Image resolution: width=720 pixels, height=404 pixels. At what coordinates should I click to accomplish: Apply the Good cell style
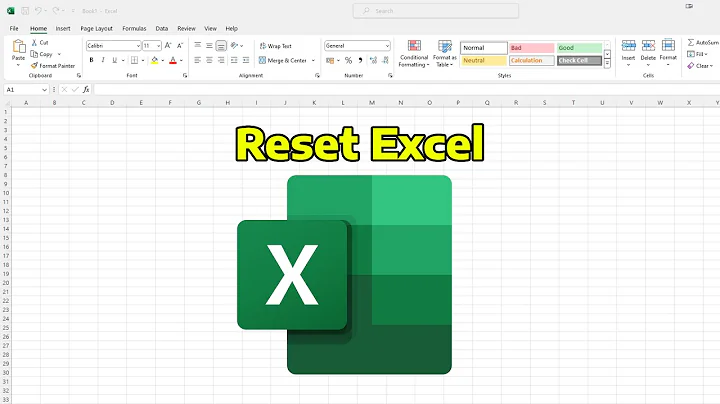pos(579,48)
